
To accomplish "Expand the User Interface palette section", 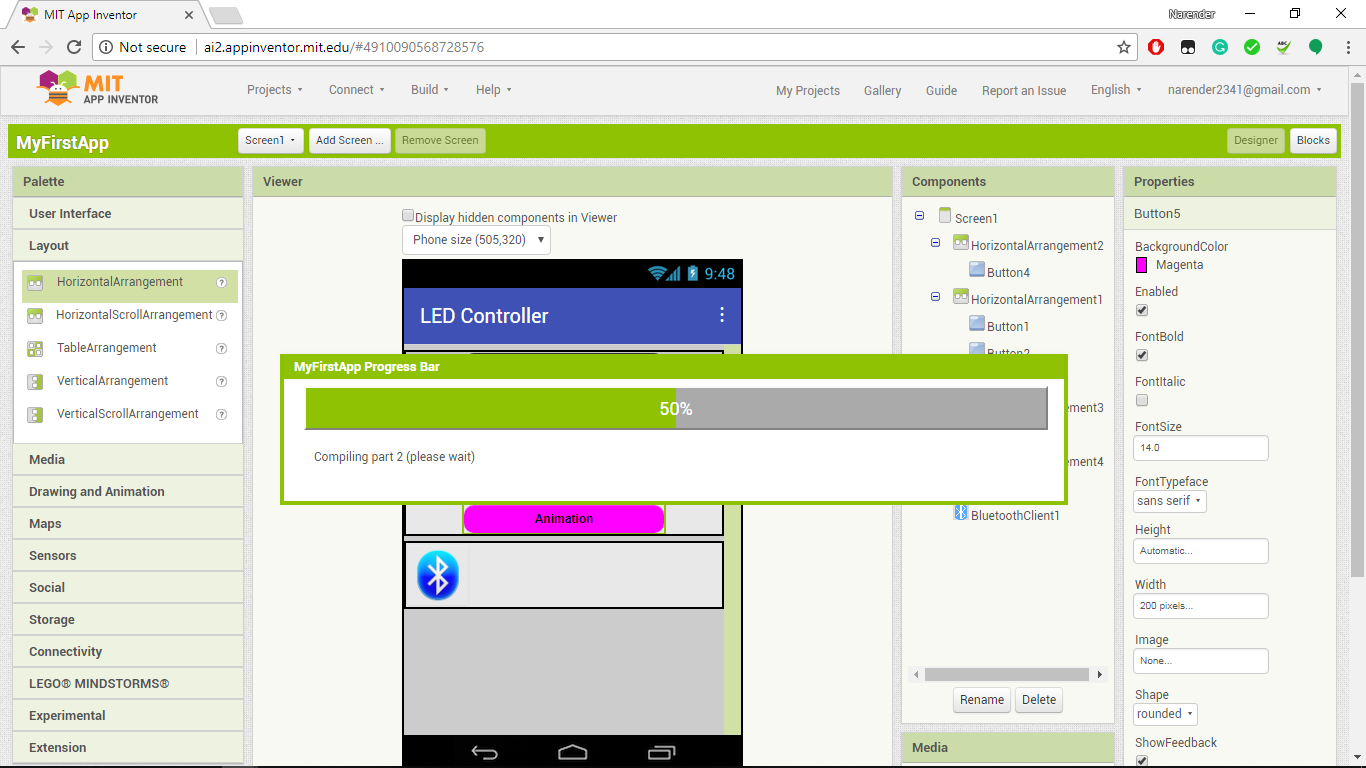I will point(128,214).
